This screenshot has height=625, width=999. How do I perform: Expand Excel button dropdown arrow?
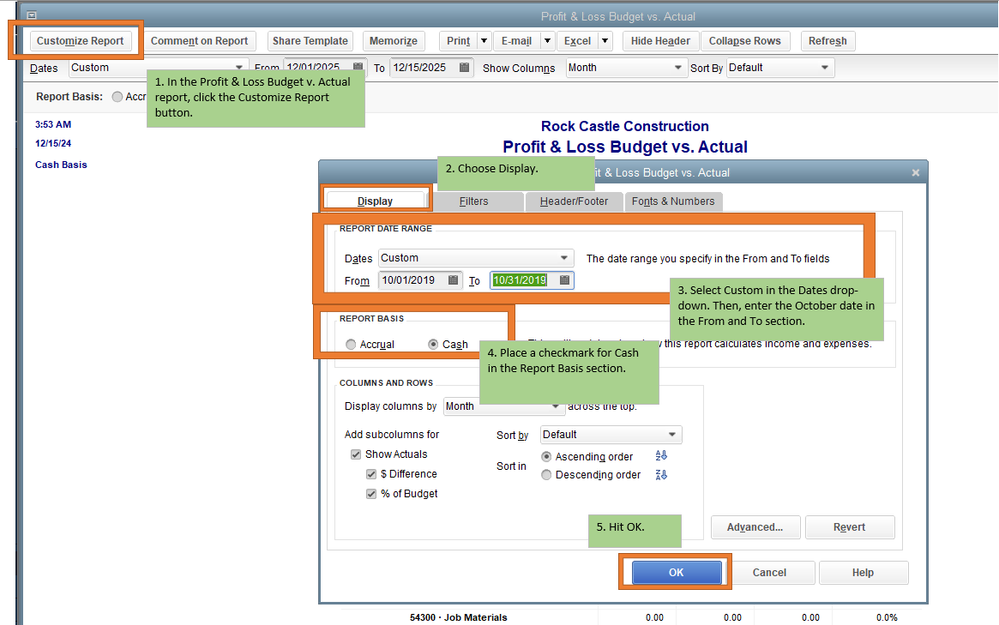pos(605,41)
